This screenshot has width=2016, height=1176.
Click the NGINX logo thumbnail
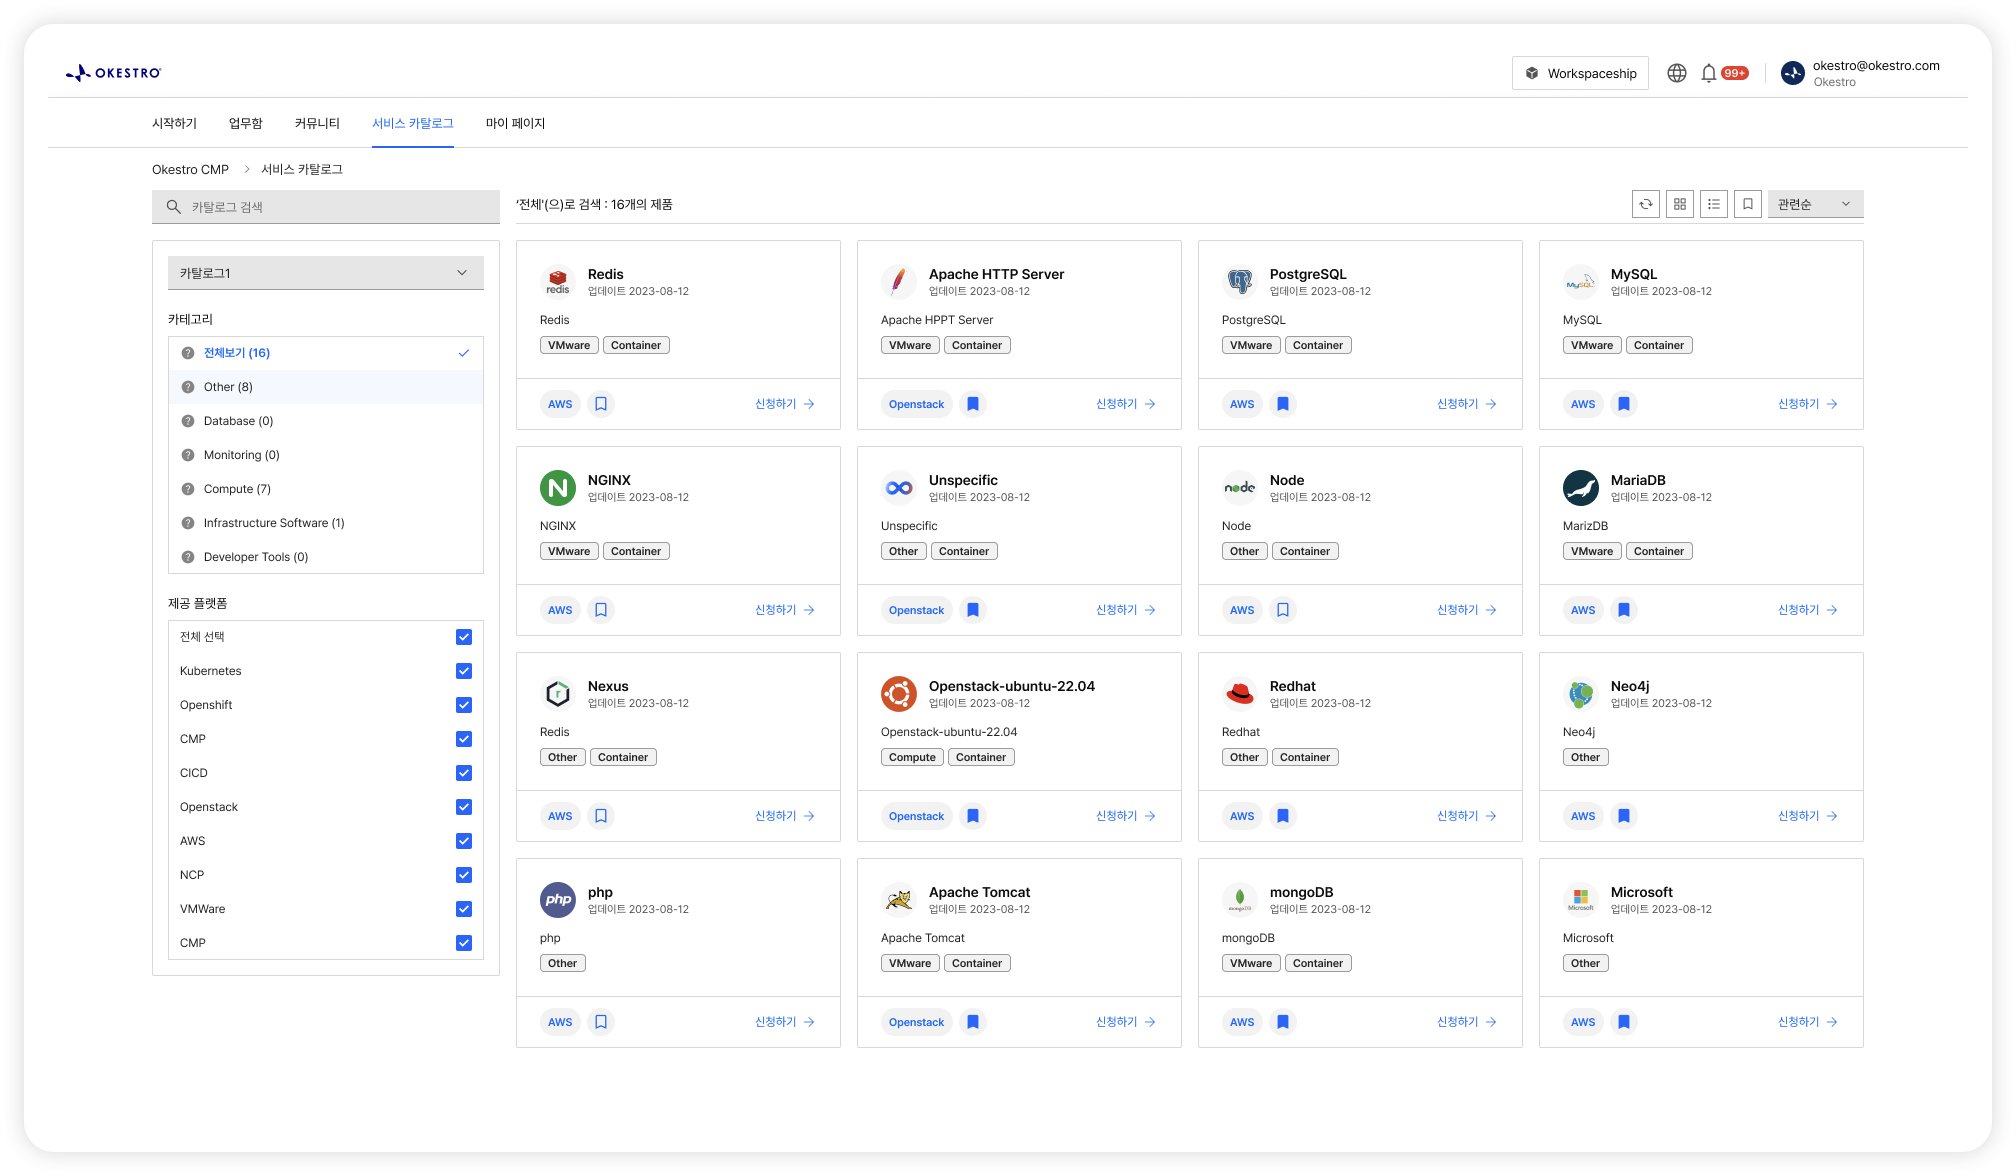click(558, 488)
